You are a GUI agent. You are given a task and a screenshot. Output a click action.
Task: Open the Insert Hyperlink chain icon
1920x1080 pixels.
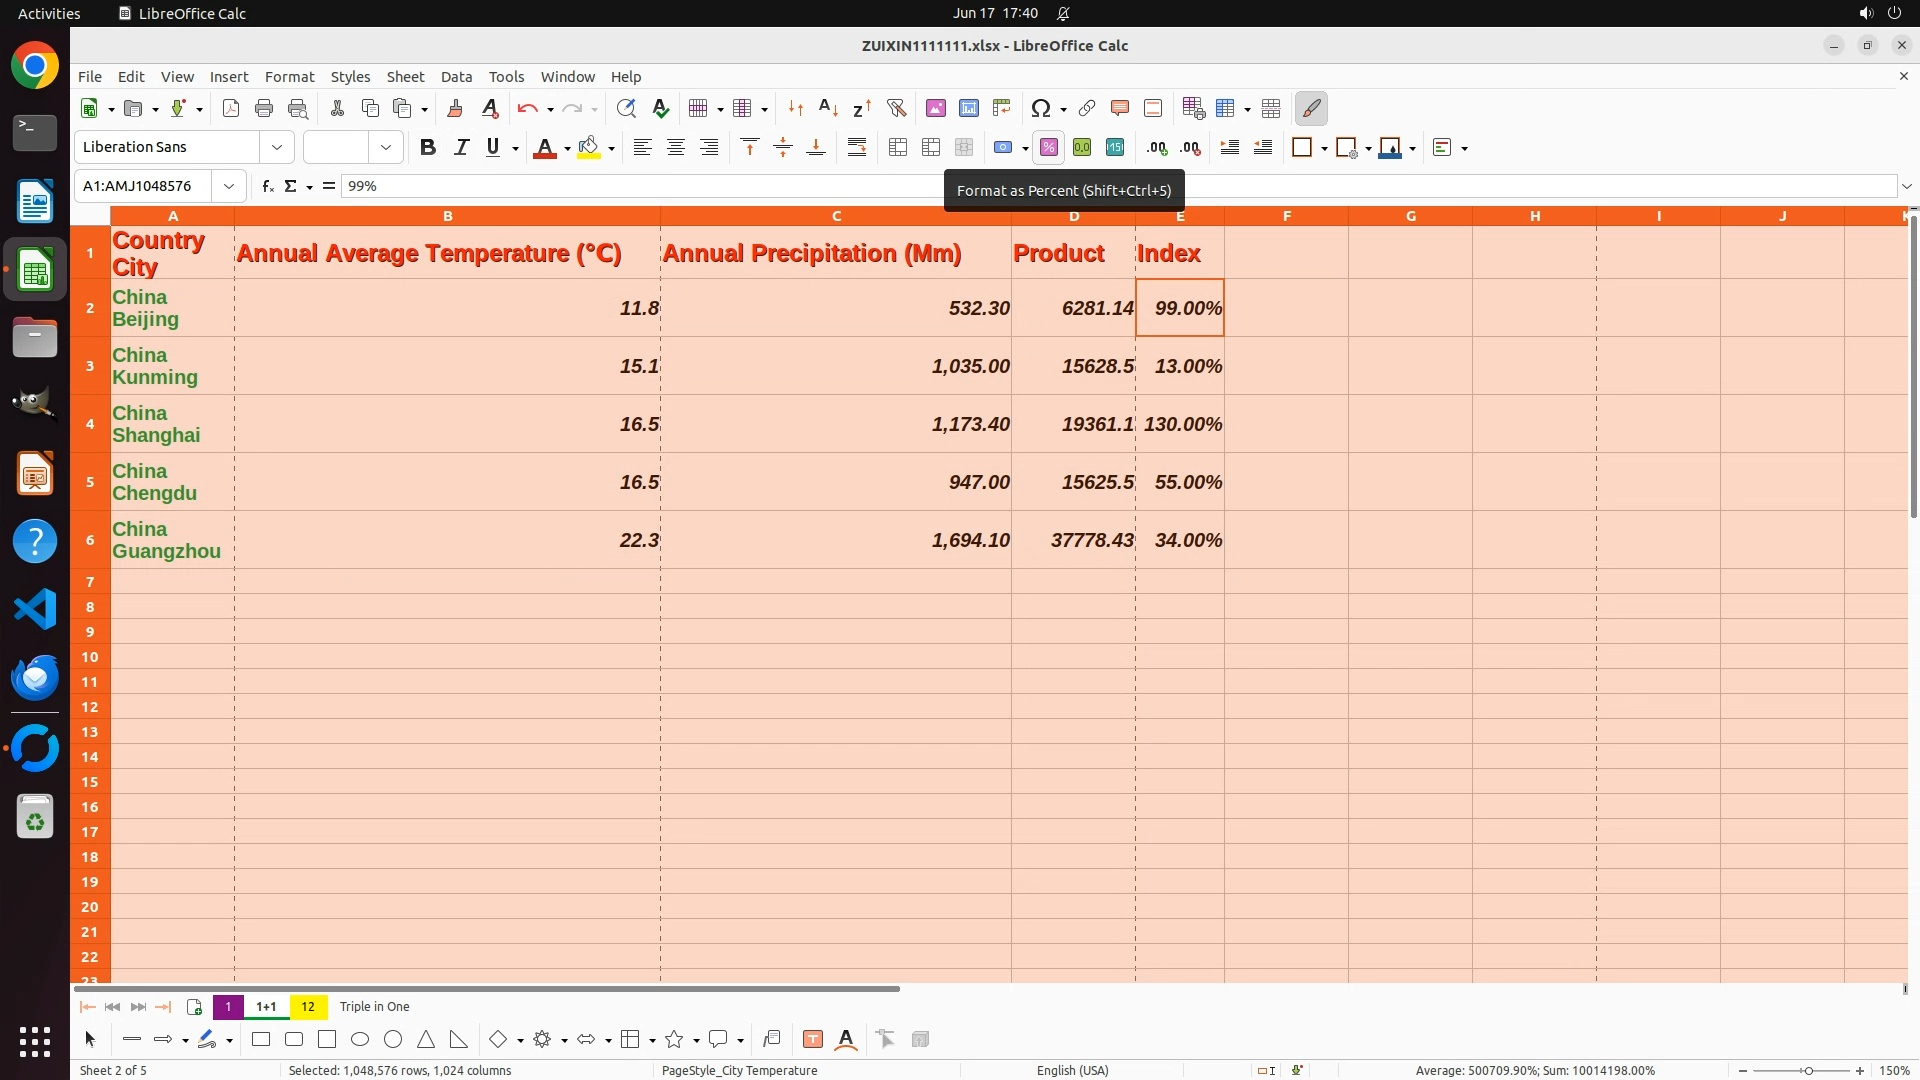[x=1087, y=109]
